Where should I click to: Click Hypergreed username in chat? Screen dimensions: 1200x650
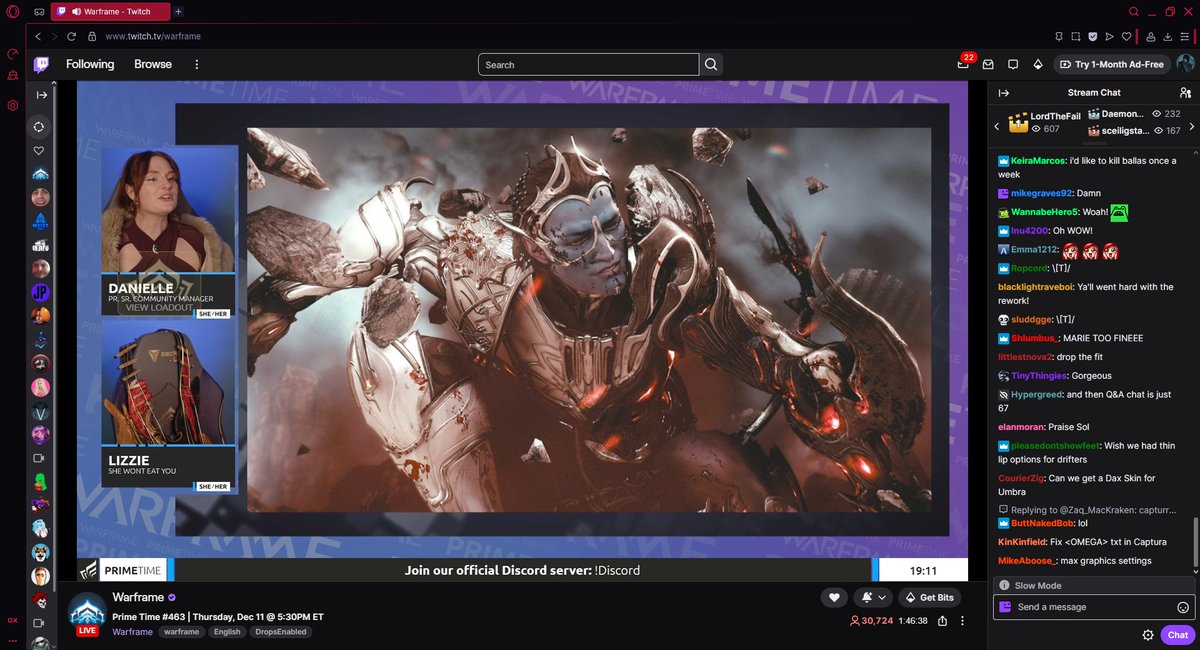click(x=1037, y=394)
